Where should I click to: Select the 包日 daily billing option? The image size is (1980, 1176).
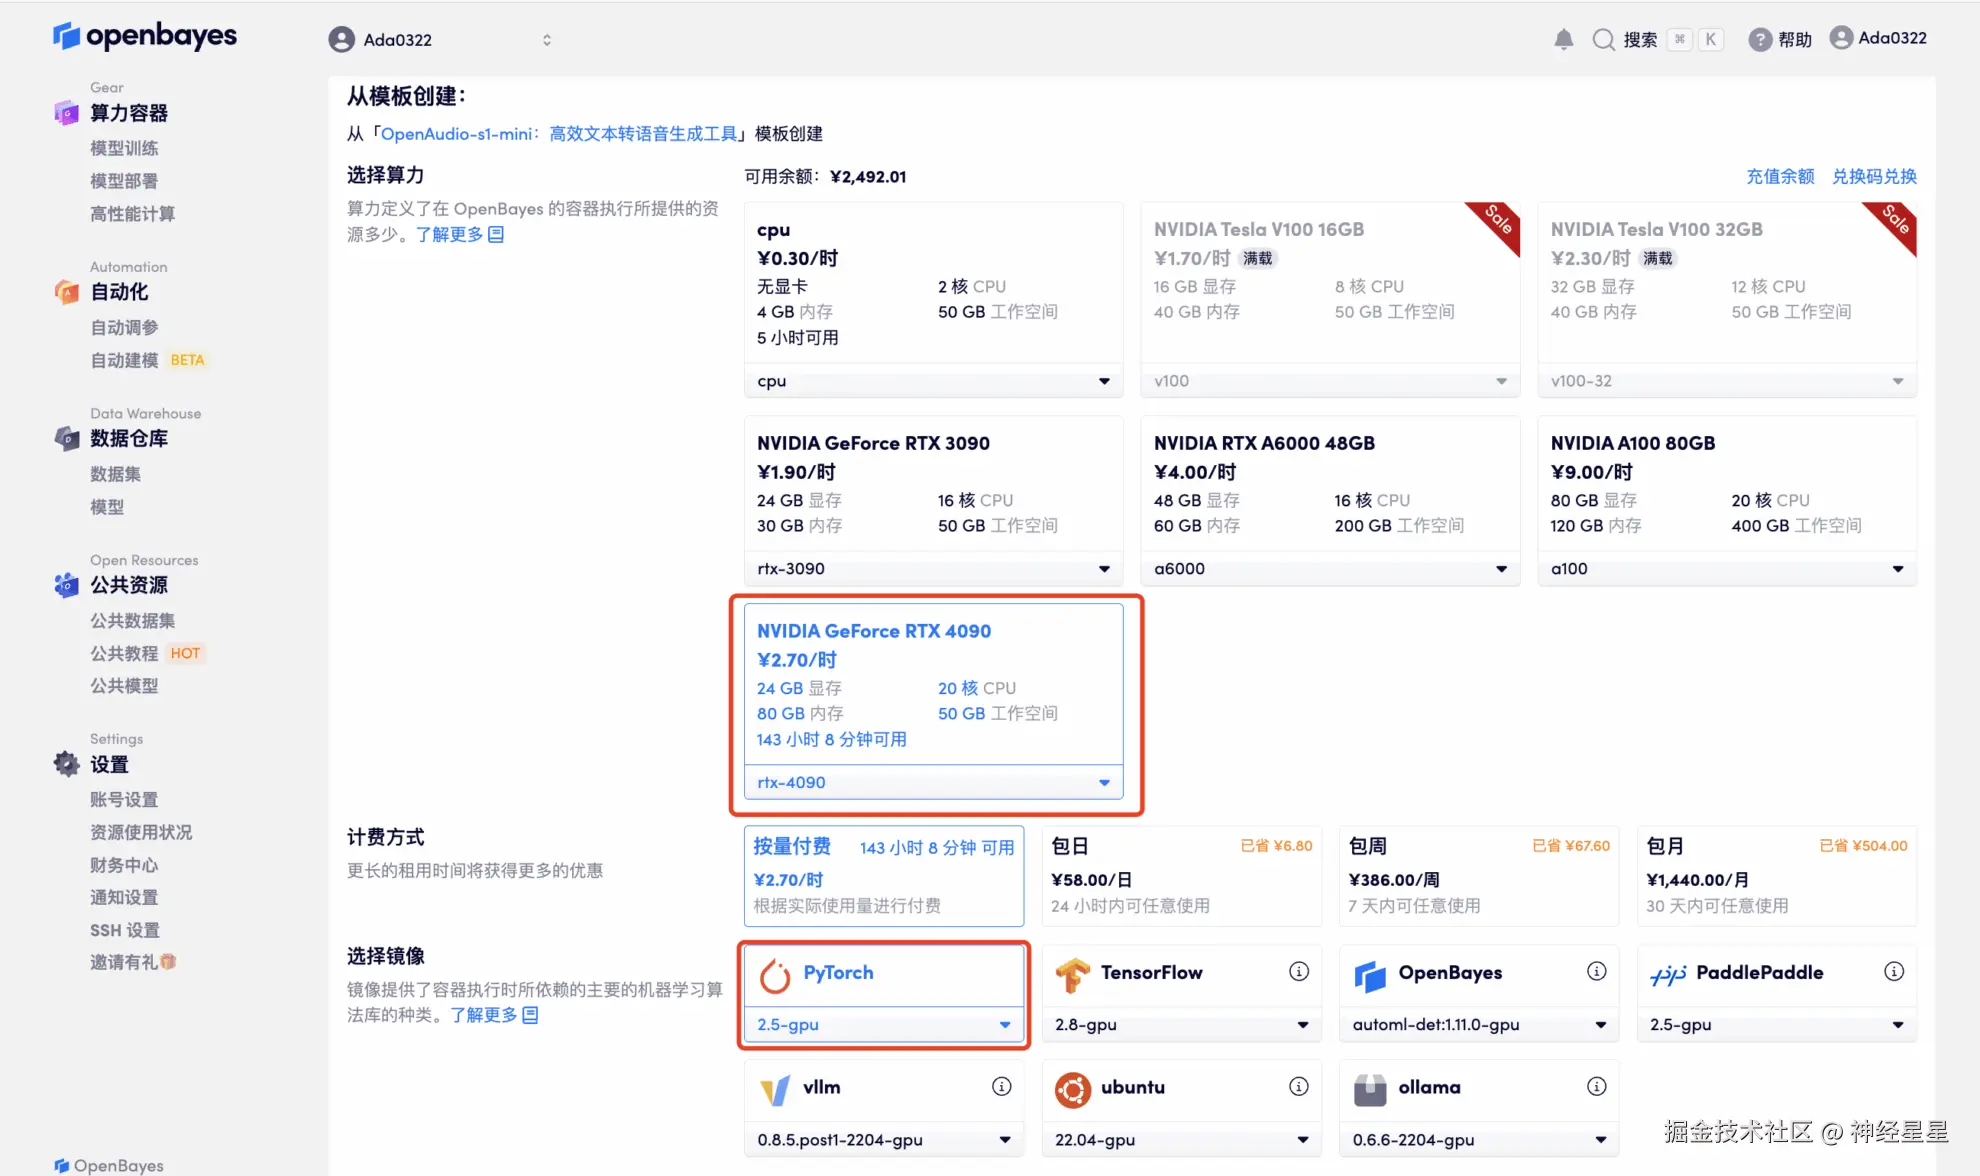coord(1181,875)
